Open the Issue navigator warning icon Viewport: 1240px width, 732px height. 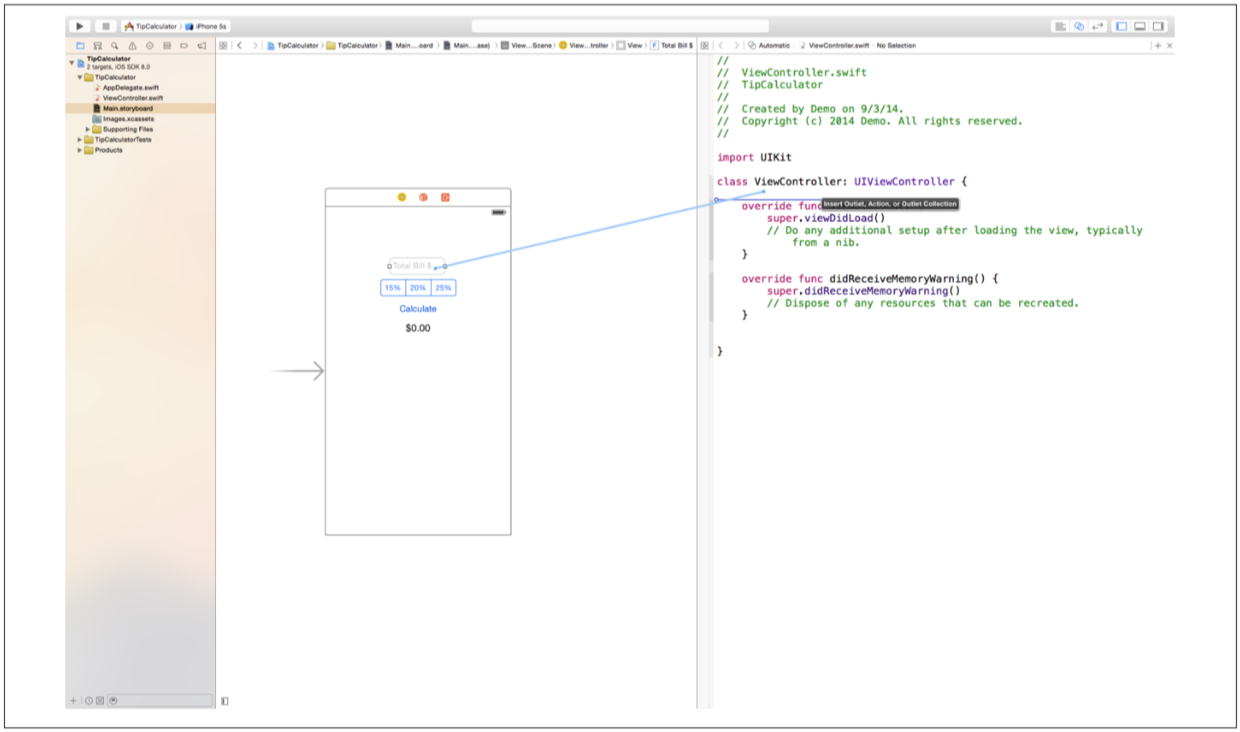[x=132, y=46]
